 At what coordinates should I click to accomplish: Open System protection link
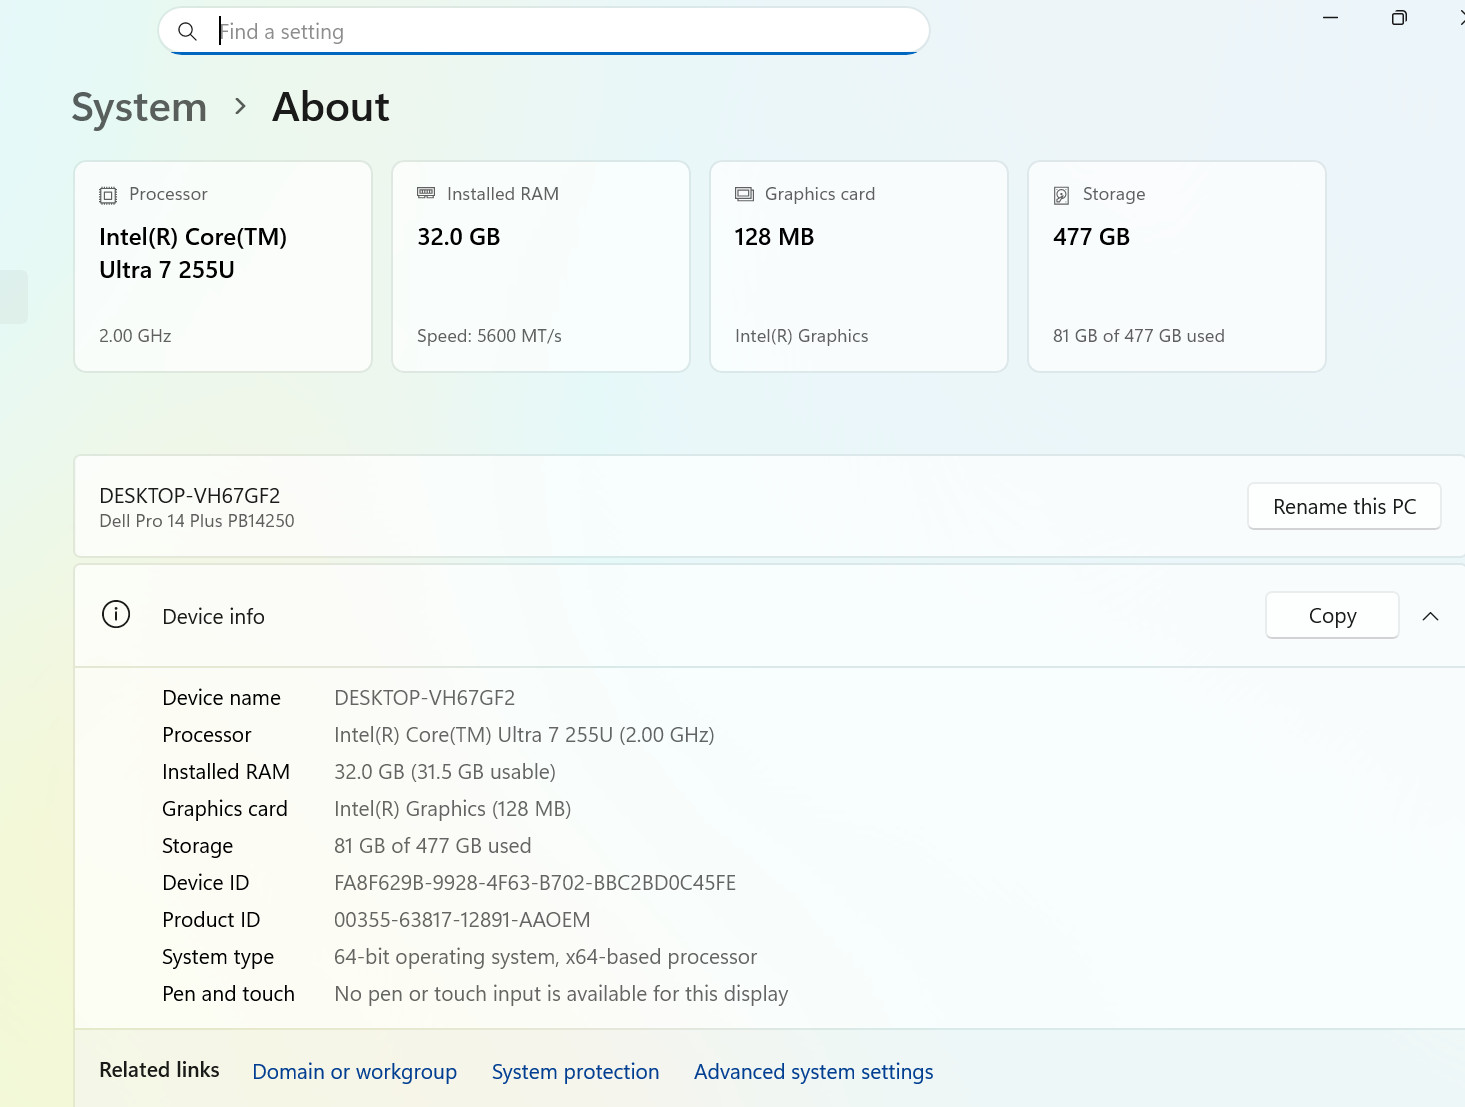[575, 1072]
